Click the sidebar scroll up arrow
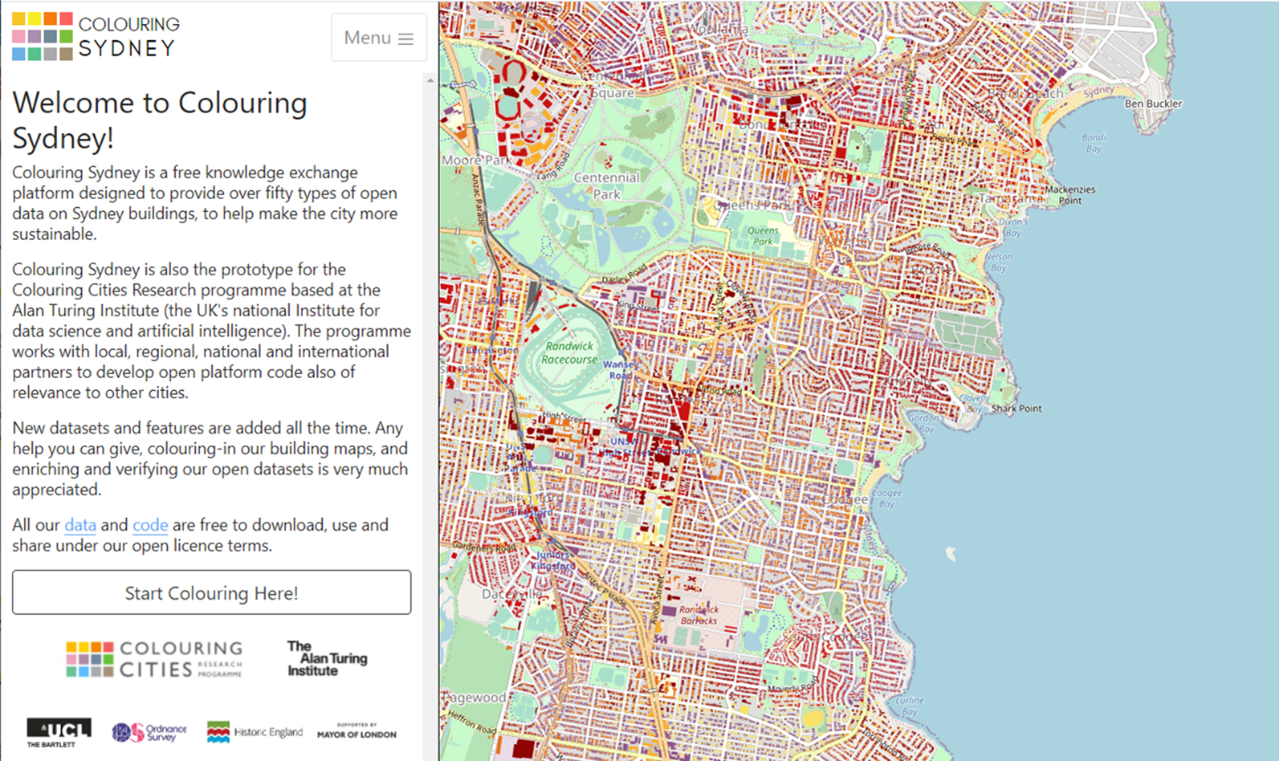The height and width of the screenshot is (761, 1279). (431, 80)
